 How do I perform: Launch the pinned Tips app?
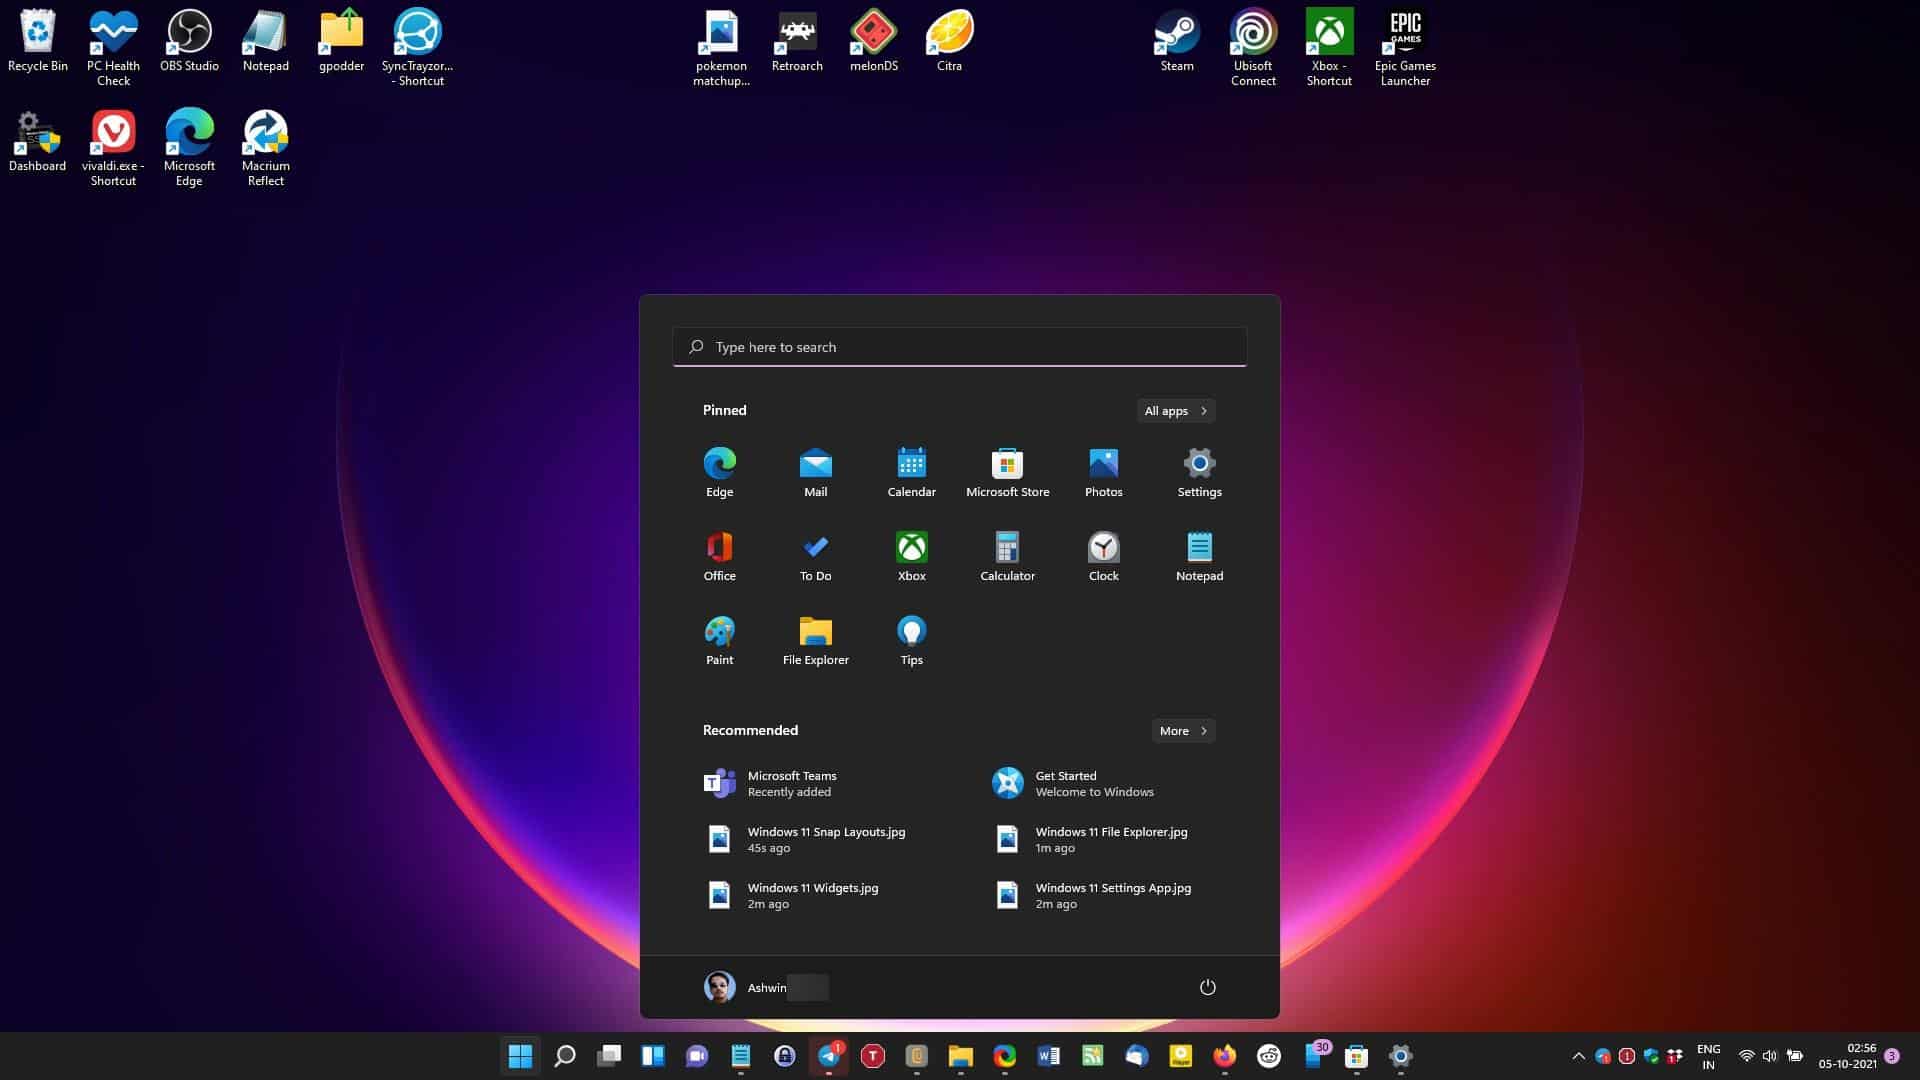(911, 640)
